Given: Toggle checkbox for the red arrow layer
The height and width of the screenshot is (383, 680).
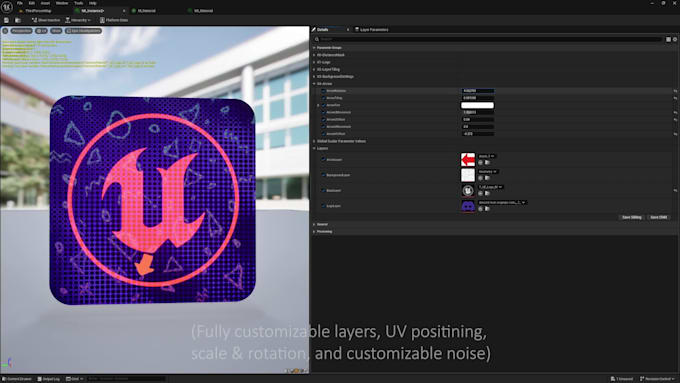Looking at the screenshot, I should coord(323,160).
